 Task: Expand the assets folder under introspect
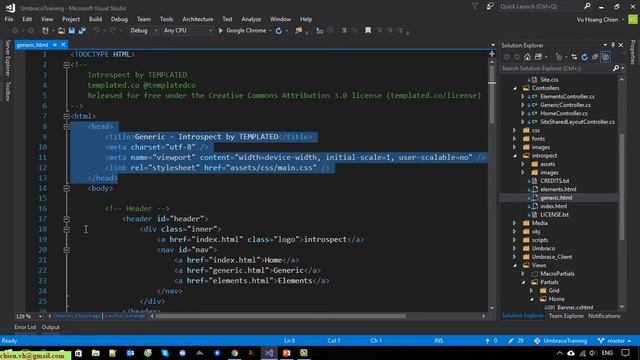coord(523,164)
